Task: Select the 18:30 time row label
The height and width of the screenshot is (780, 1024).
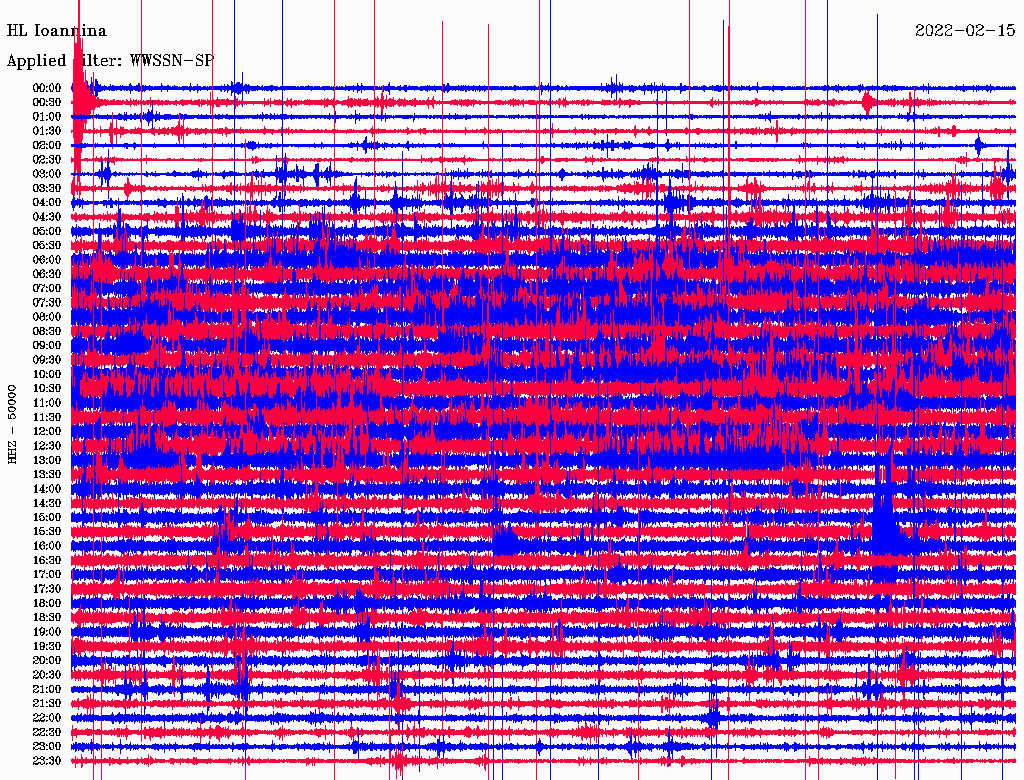Action: click(47, 617)
